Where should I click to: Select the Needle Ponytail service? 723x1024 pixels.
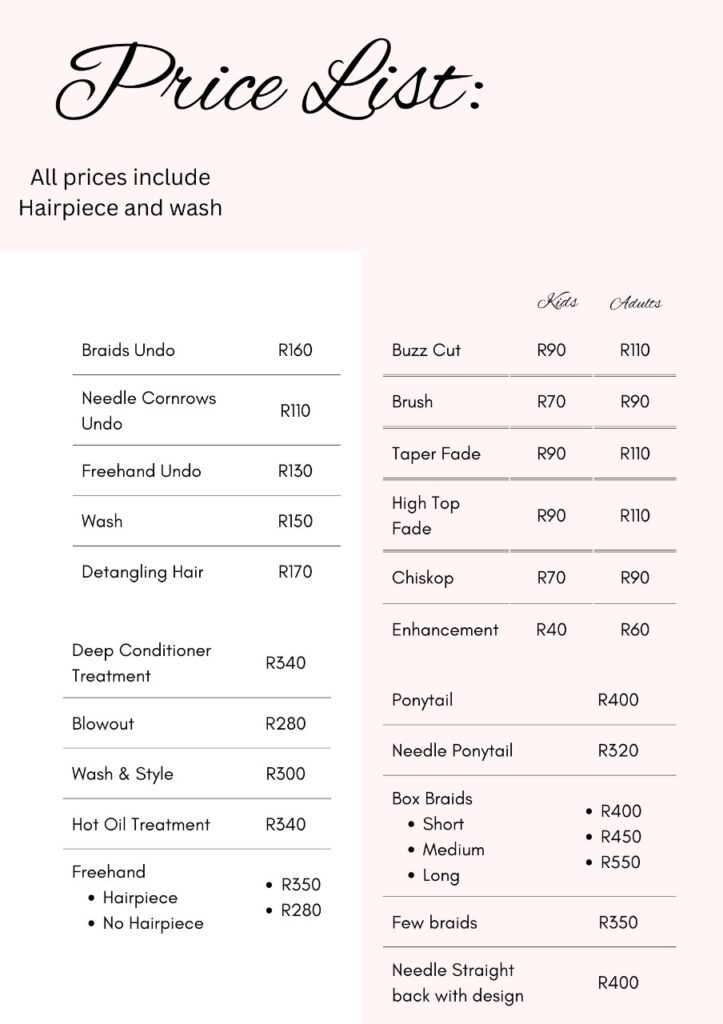point(452,751)
